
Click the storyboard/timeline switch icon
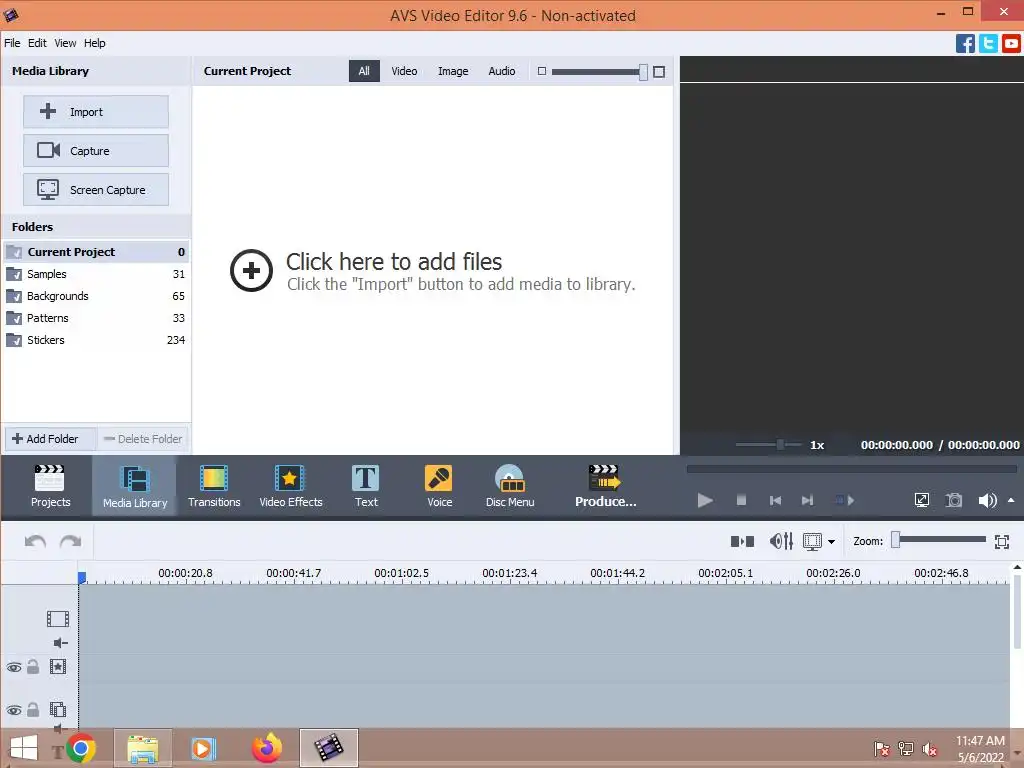(743, 541)
